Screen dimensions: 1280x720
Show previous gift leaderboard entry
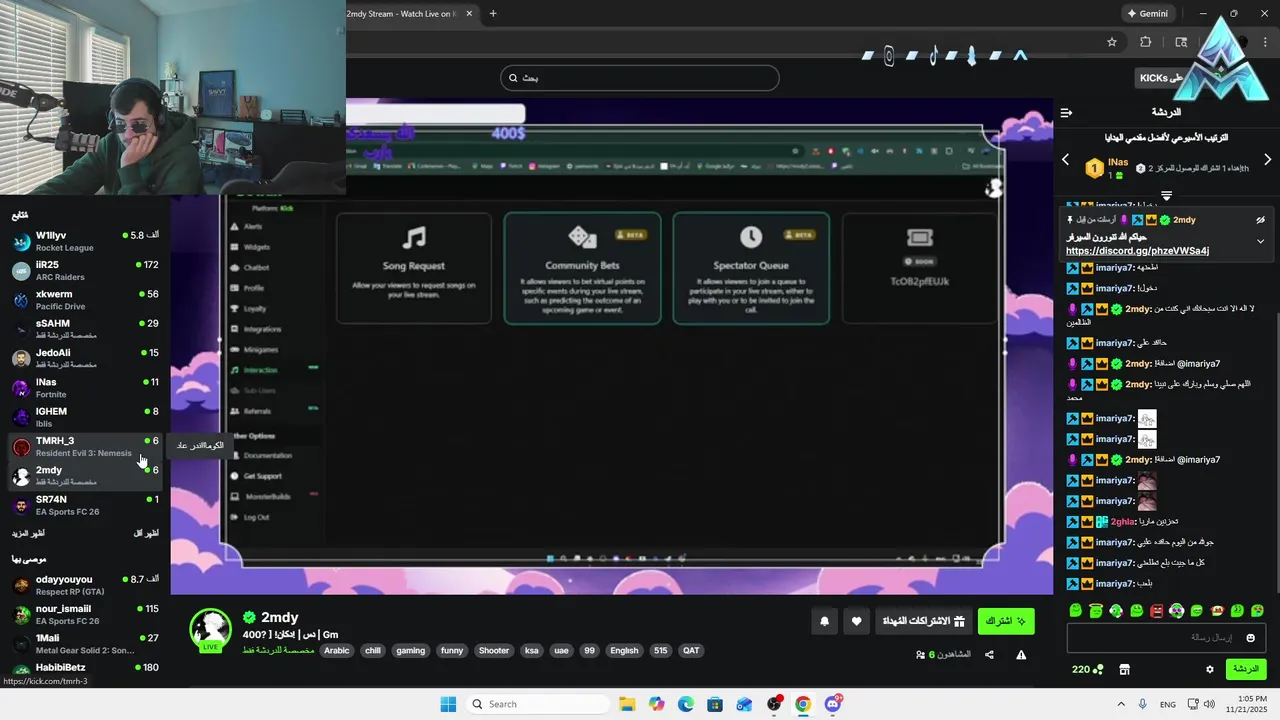point(1065,160)
